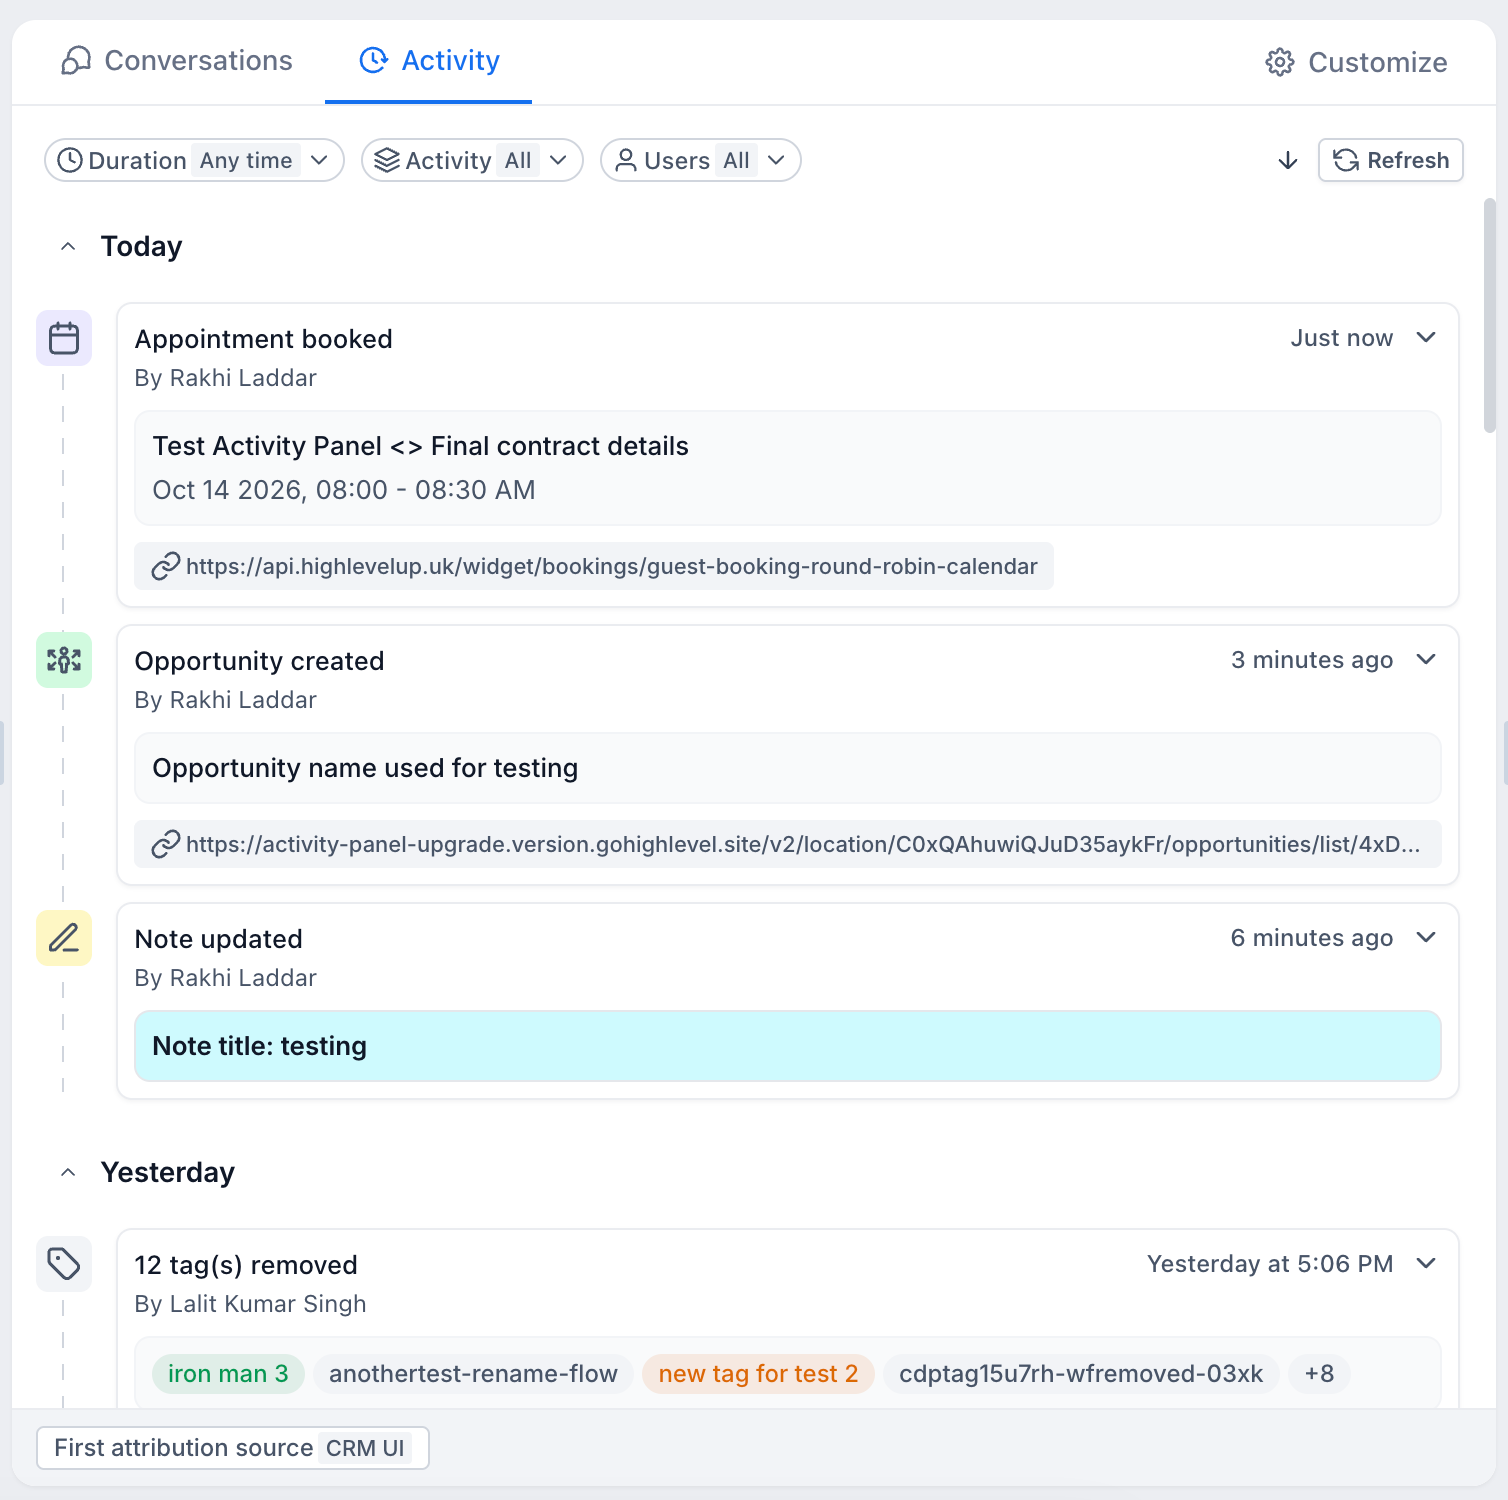Click Opportunity name used for testing text
1508x1500 pixels.
tap(365, 768)
